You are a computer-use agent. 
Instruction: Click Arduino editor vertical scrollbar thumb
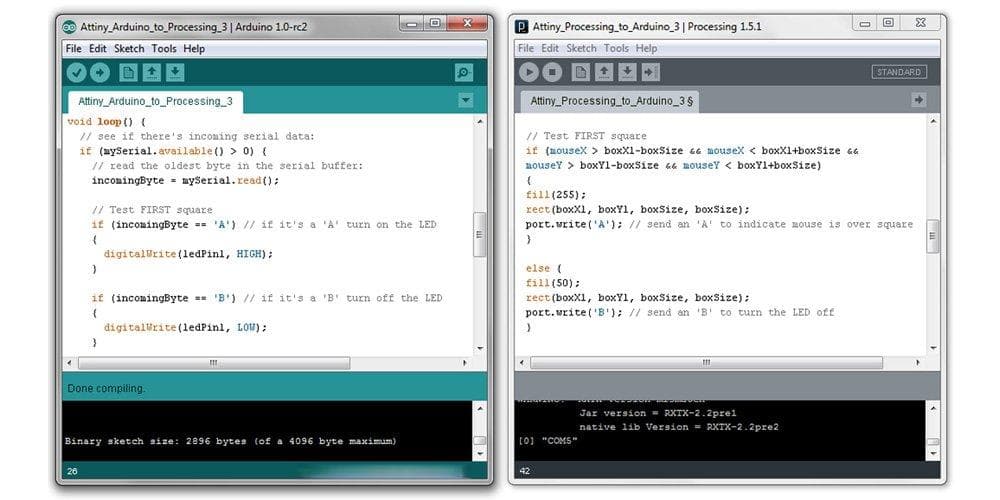click(x=480, y=234)
